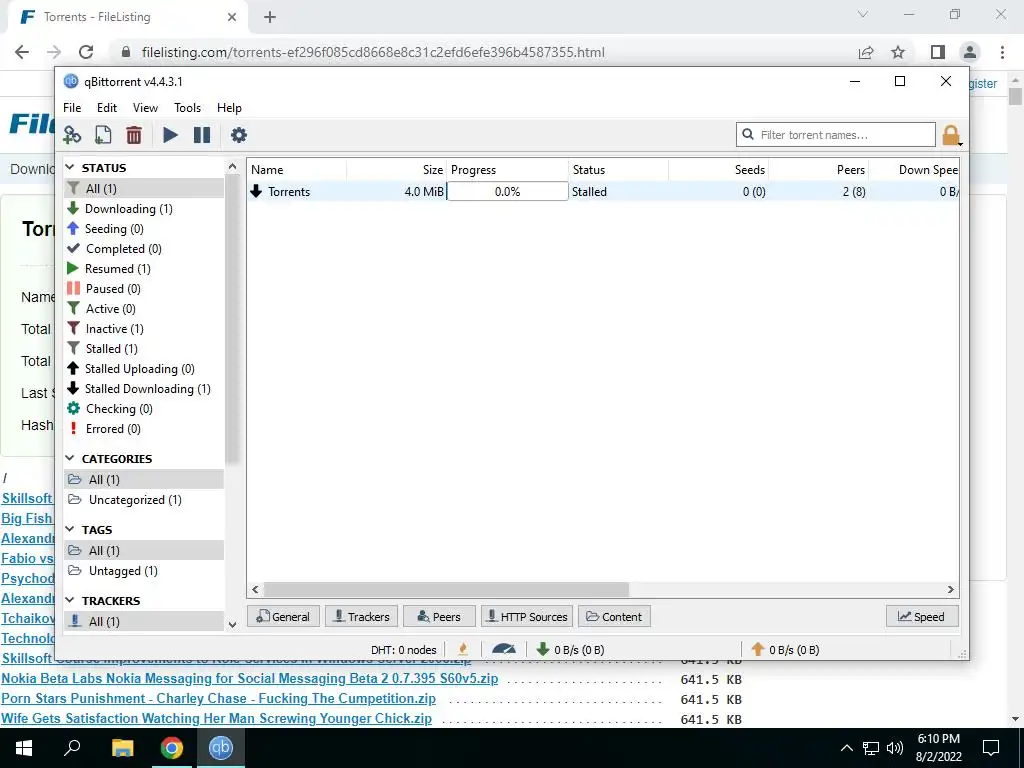Image resolution: width=1024 pixels, height=768 pixels.
Task: Switch to the HTTP Sources tab
Action: 527,616
